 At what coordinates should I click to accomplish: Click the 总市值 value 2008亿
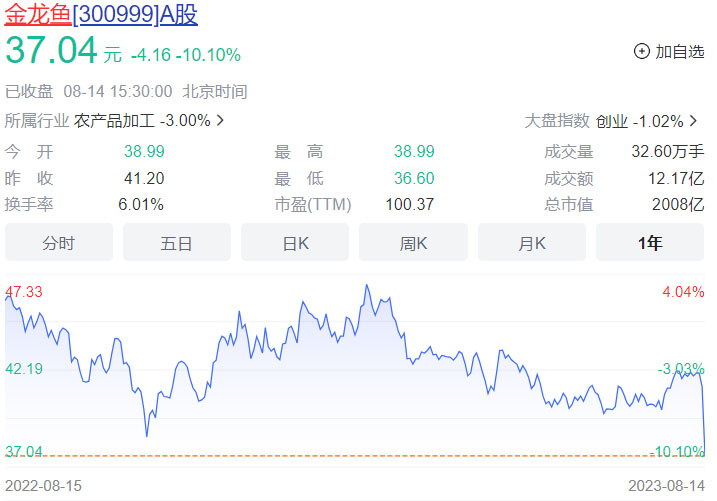click(x=678, y=204)
